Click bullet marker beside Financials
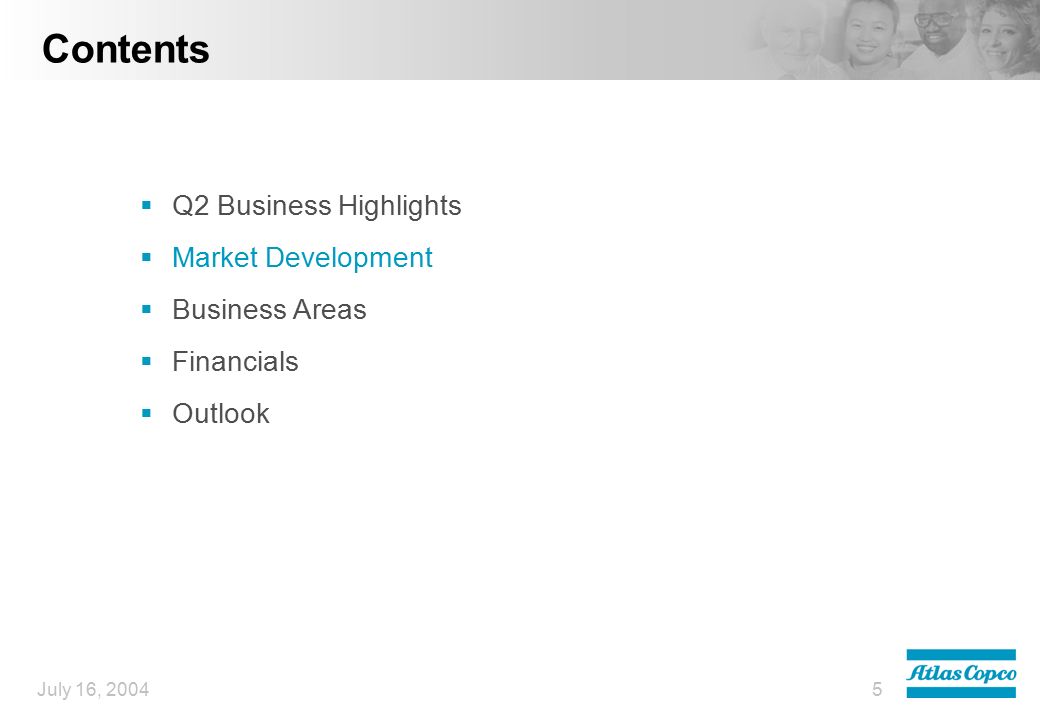1040x720 pixels. point(147,361)
